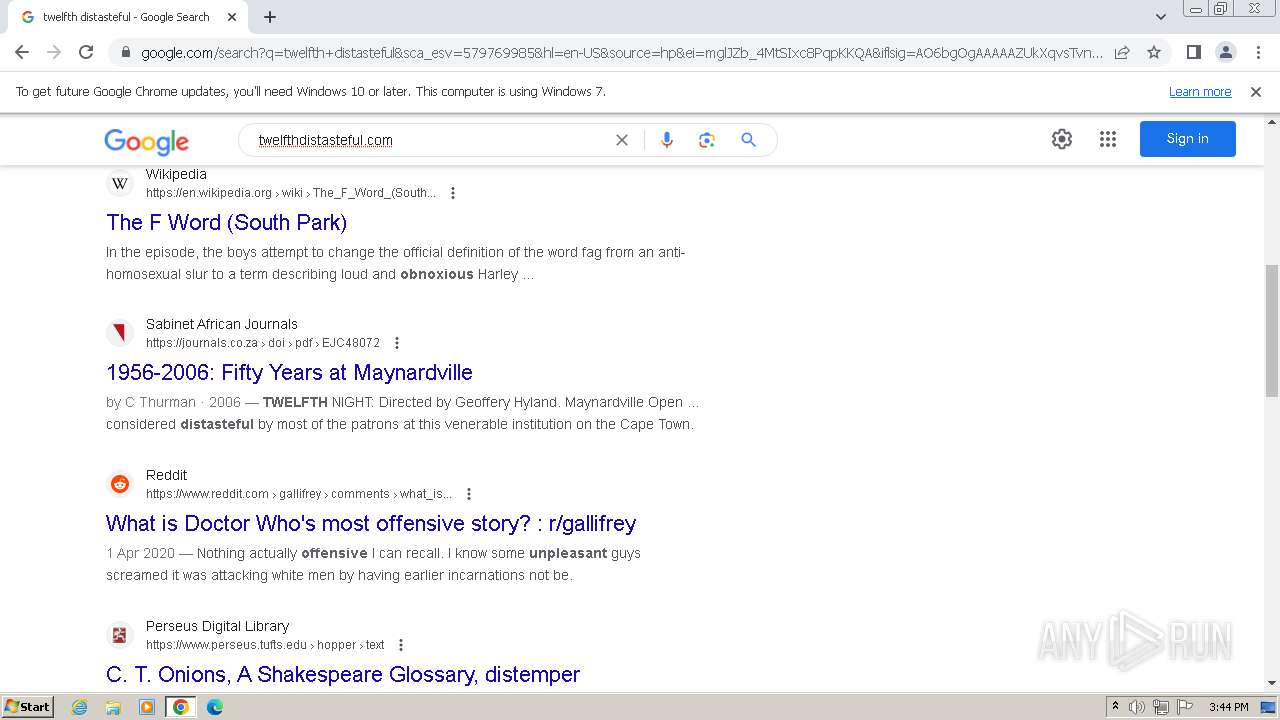This screenshot has height=720, width=1280.
Task: View site information lock icon
Action: tap(126, 53)
